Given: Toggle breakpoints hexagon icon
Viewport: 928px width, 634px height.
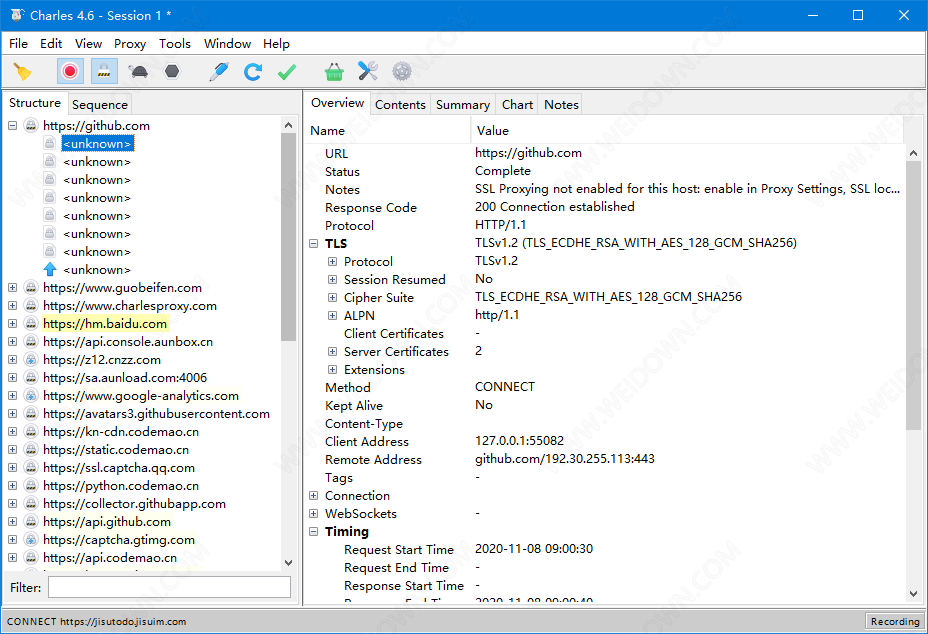Looking at the screenshot, I should coord(172,72).
